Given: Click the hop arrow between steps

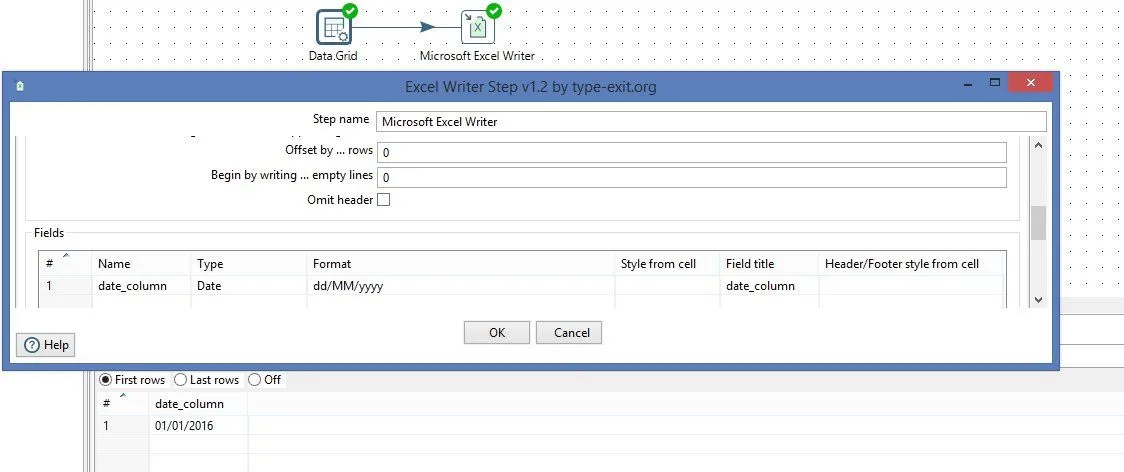Looking at the screenshot, I should (x=428, y=27).
